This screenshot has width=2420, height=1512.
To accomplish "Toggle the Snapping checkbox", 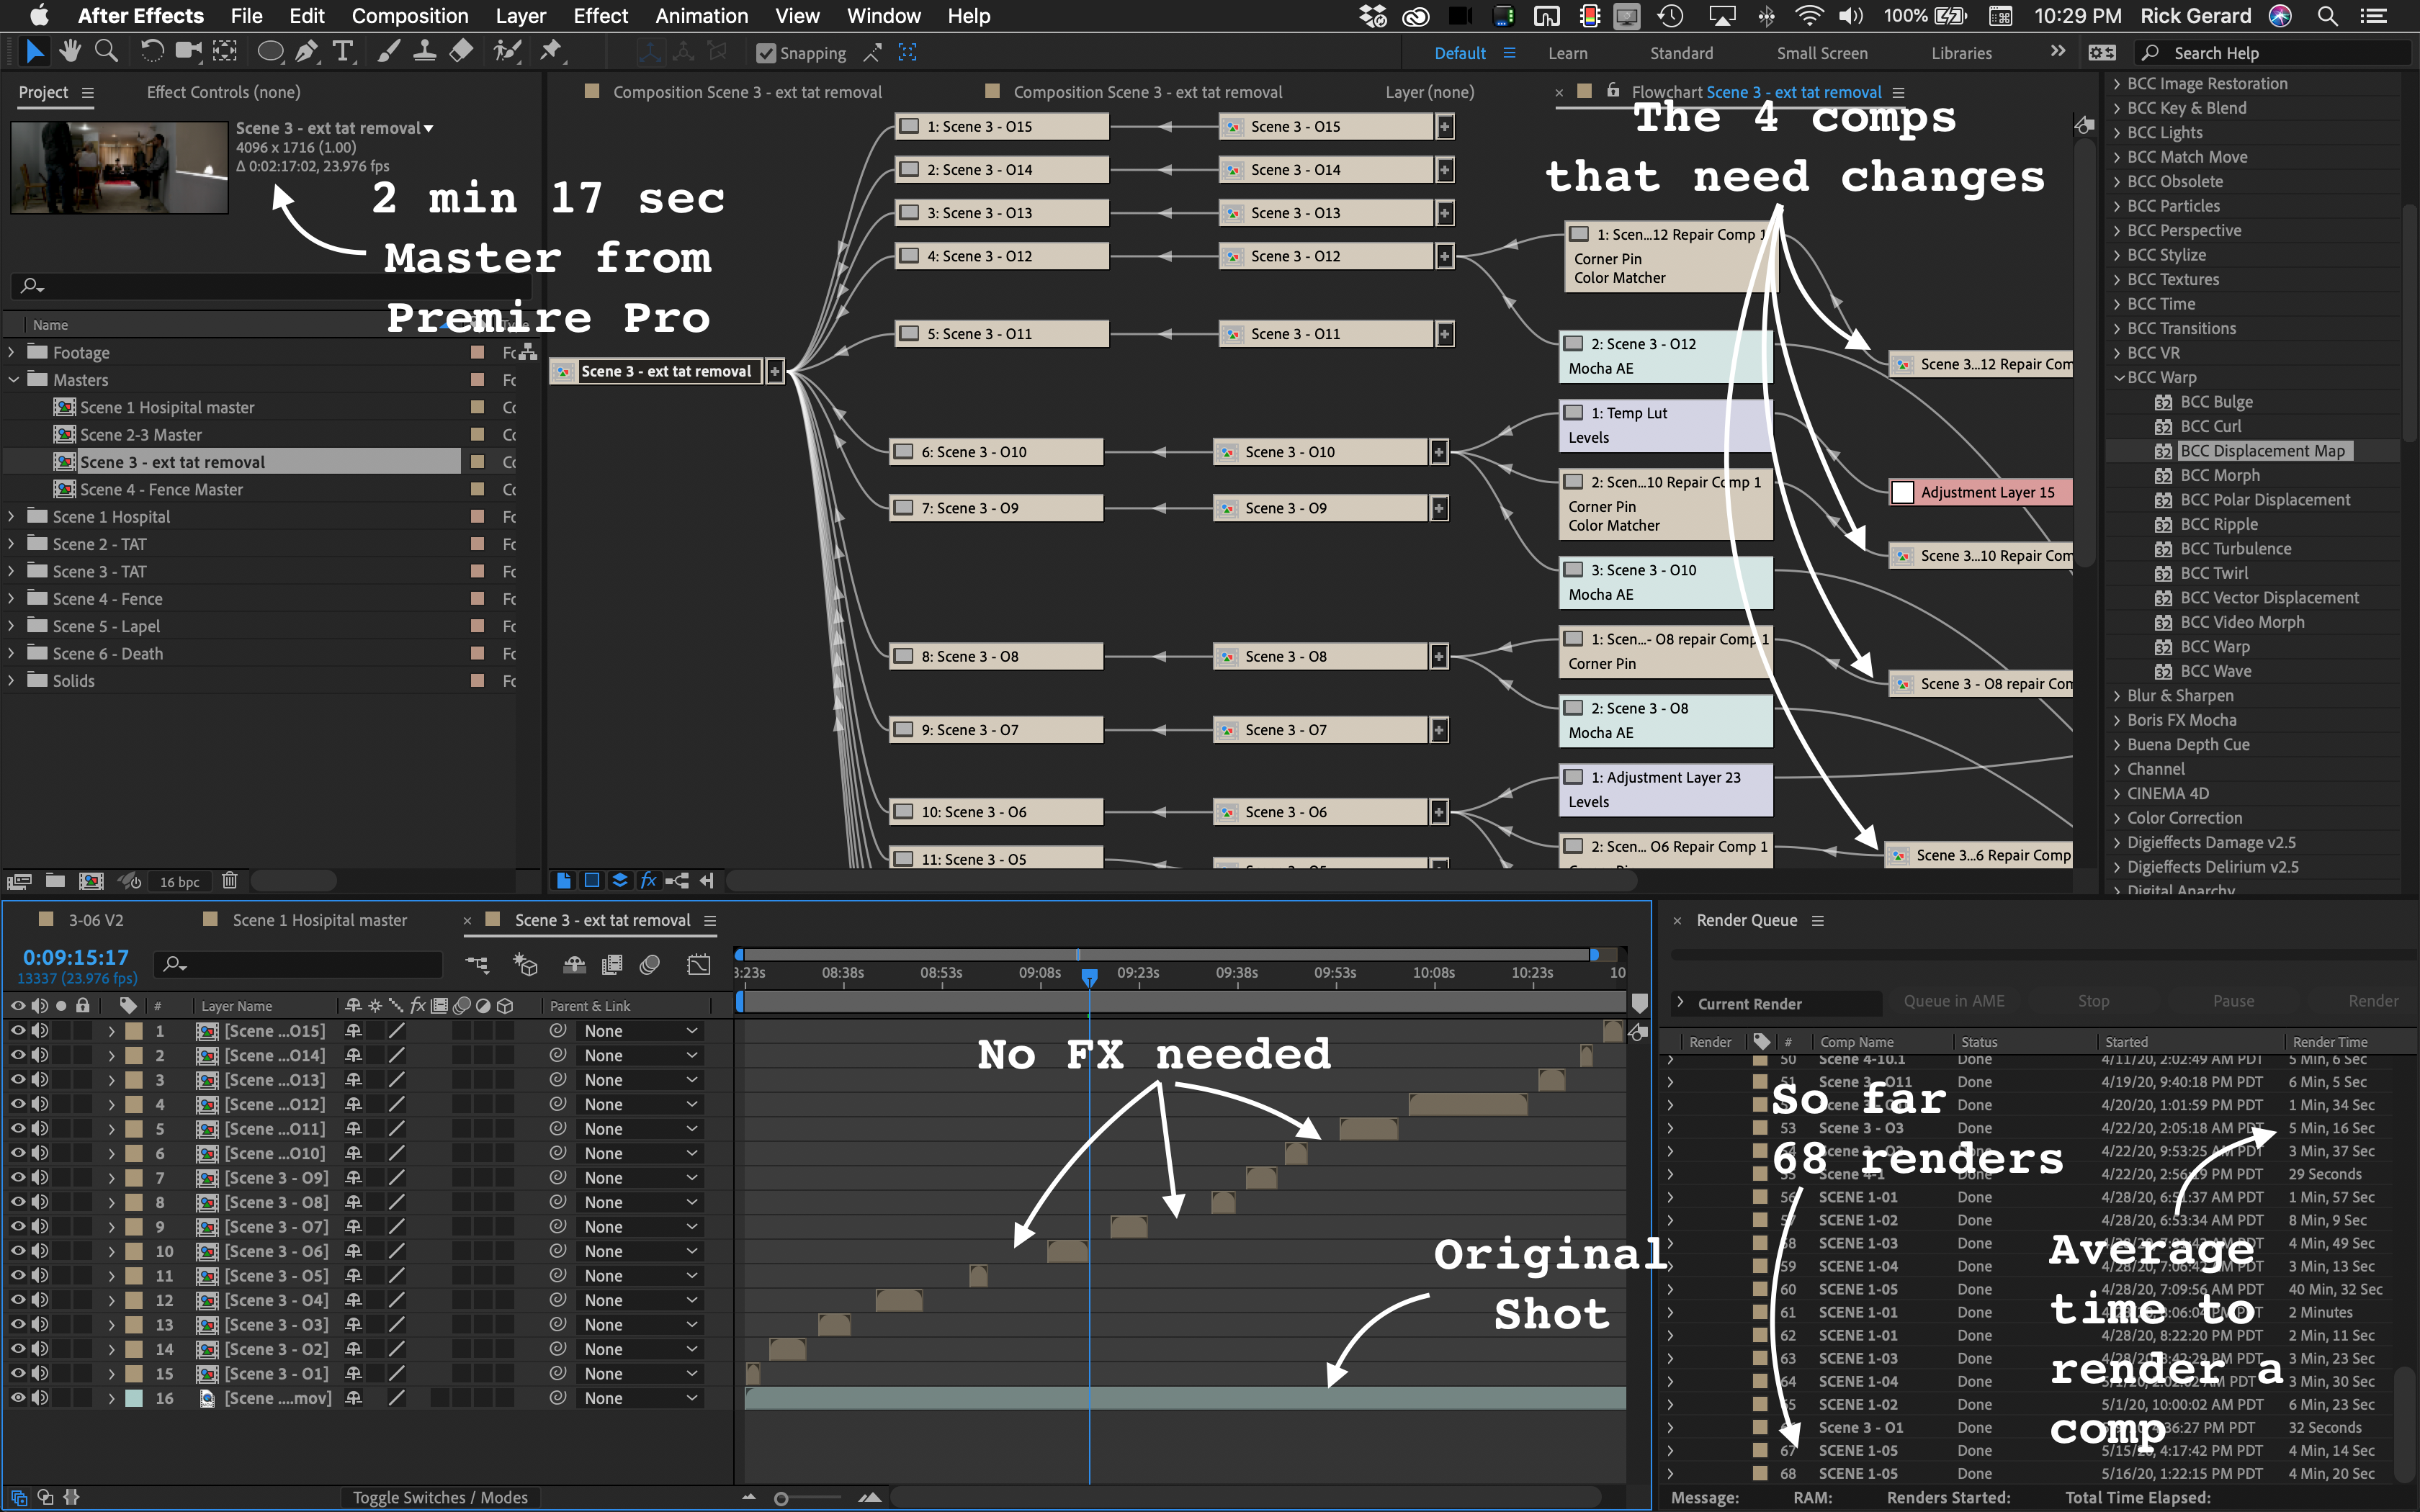I will click(x=766, y=54).
